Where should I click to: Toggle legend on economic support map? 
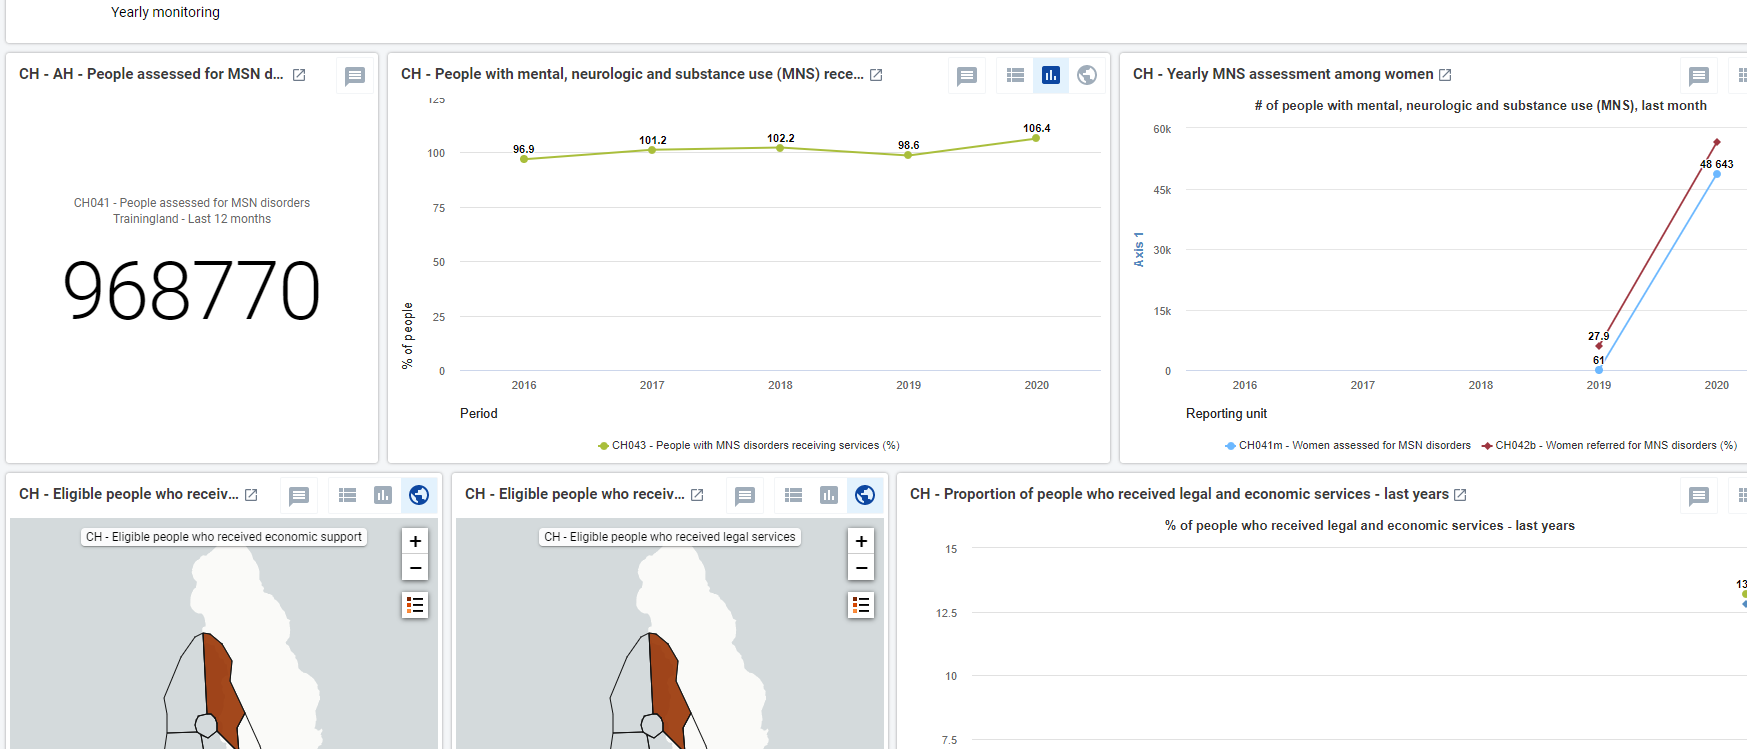click(415, 605)
